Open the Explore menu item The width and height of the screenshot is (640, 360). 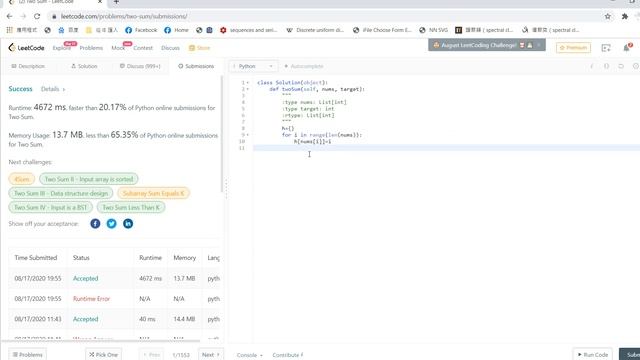pos(62,48)
